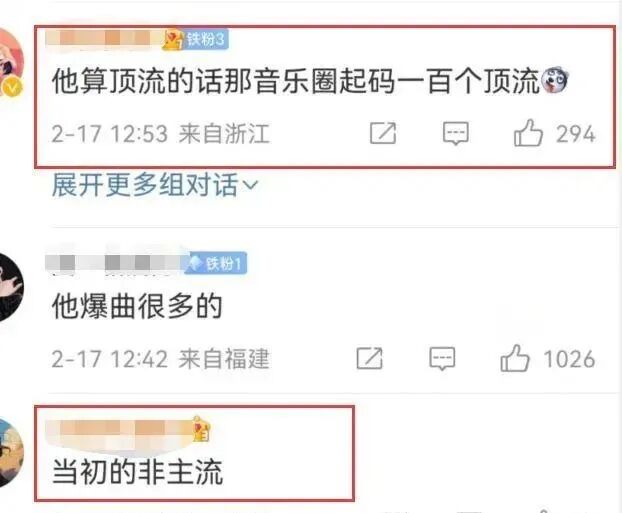Open the third commenter's avatar

(11, 453)
